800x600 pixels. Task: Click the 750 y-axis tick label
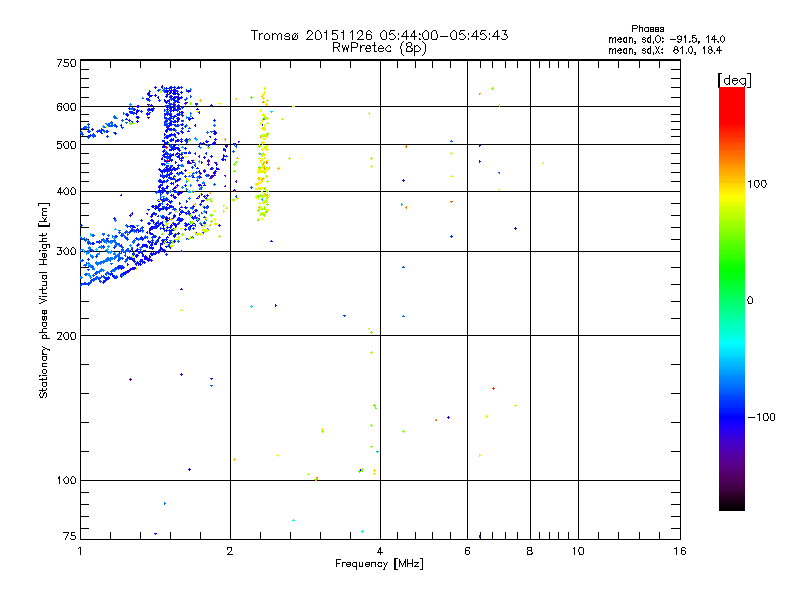coord(66,63)
